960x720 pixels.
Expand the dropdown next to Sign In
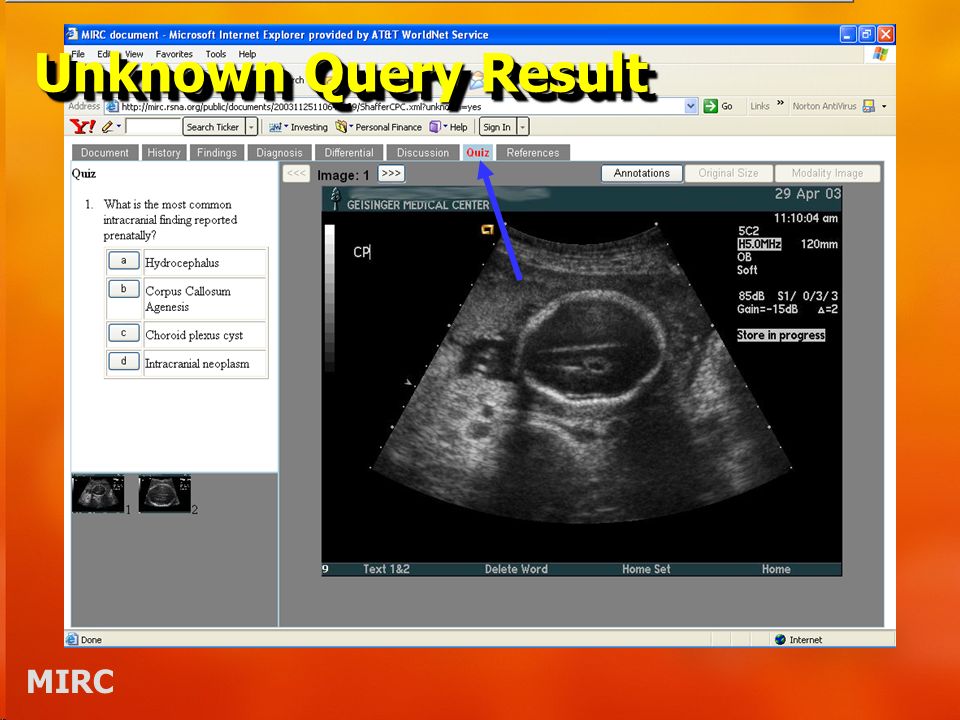pos(523,127)
